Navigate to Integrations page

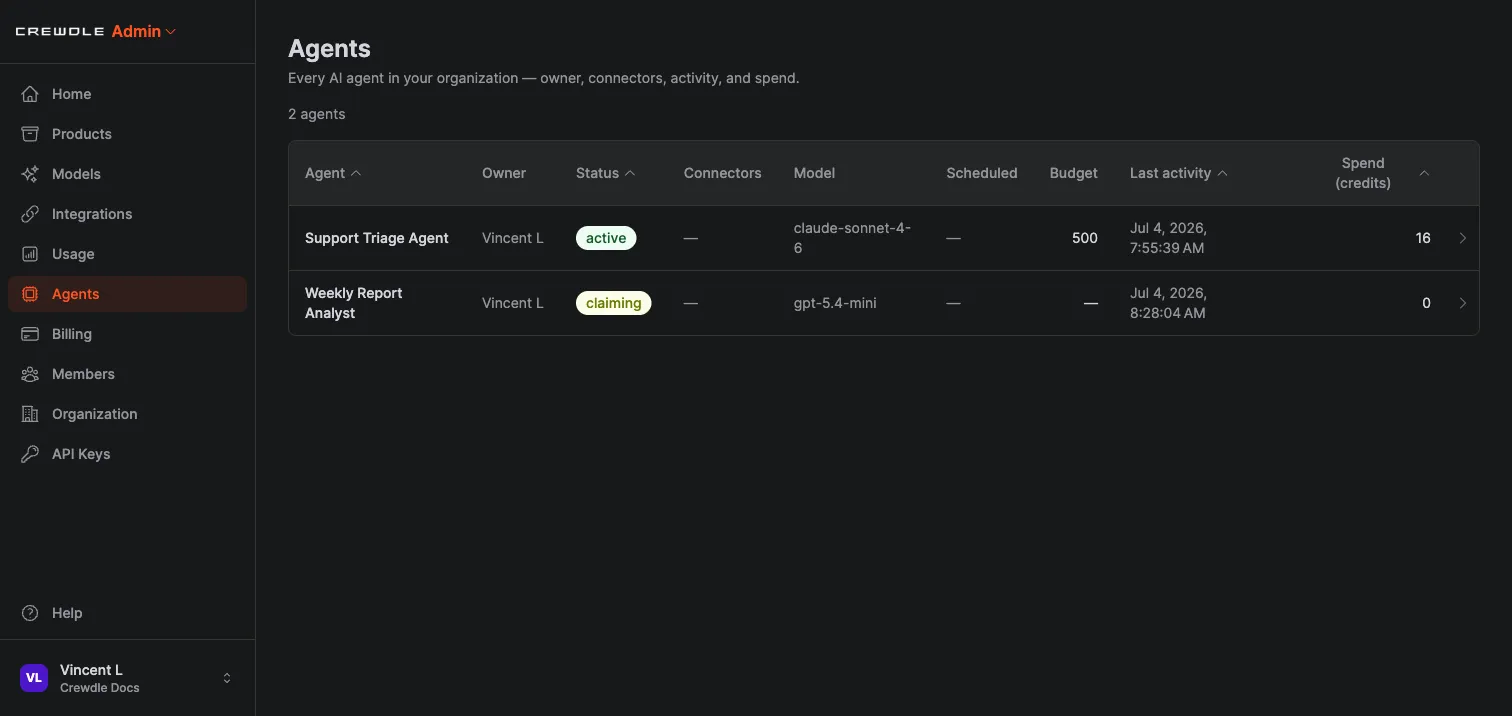pos(127,214)
